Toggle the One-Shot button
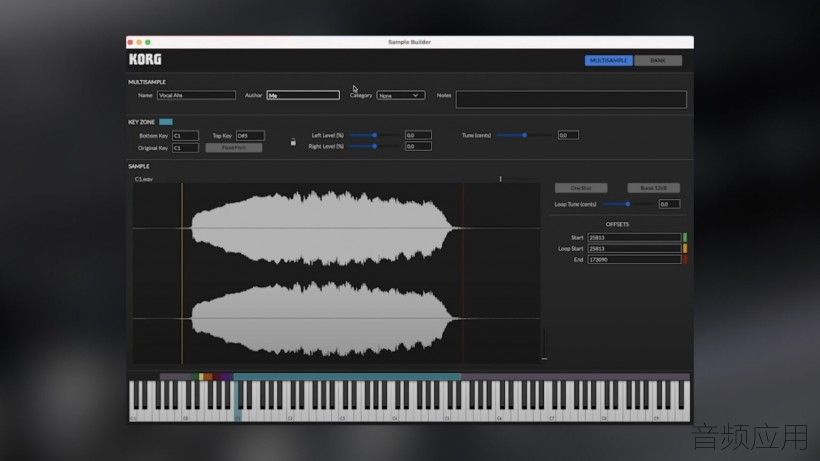The image size is (820, 461). 581,188
